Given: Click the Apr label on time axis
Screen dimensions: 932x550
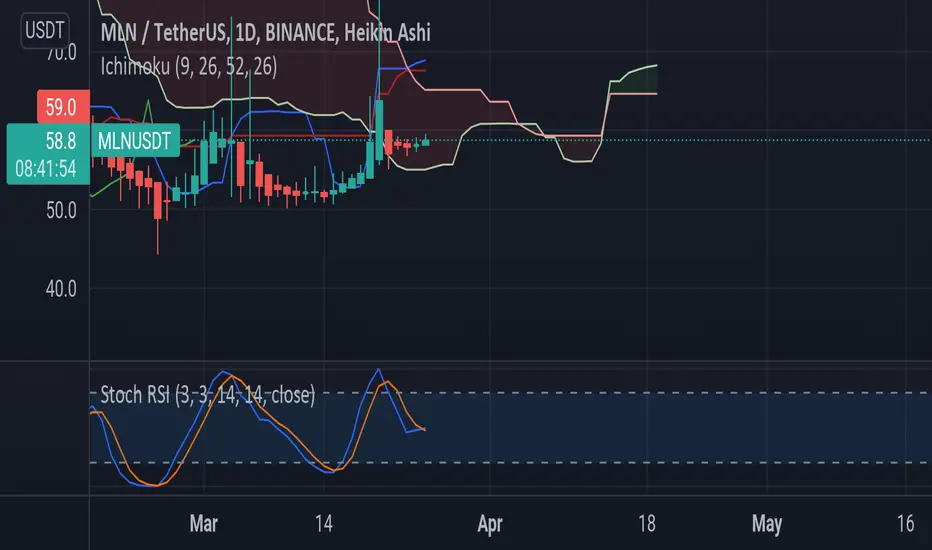Looking at the screenshot, I should (x=490, y=524).
